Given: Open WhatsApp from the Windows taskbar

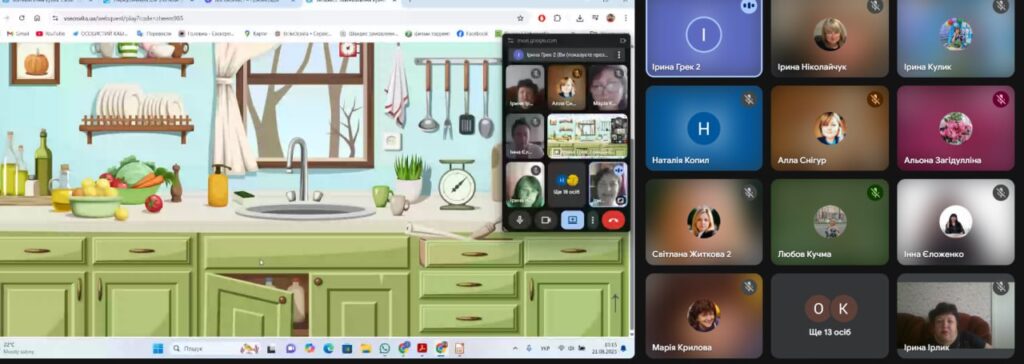Looking at the screenshot, I should tap(385, 348).
